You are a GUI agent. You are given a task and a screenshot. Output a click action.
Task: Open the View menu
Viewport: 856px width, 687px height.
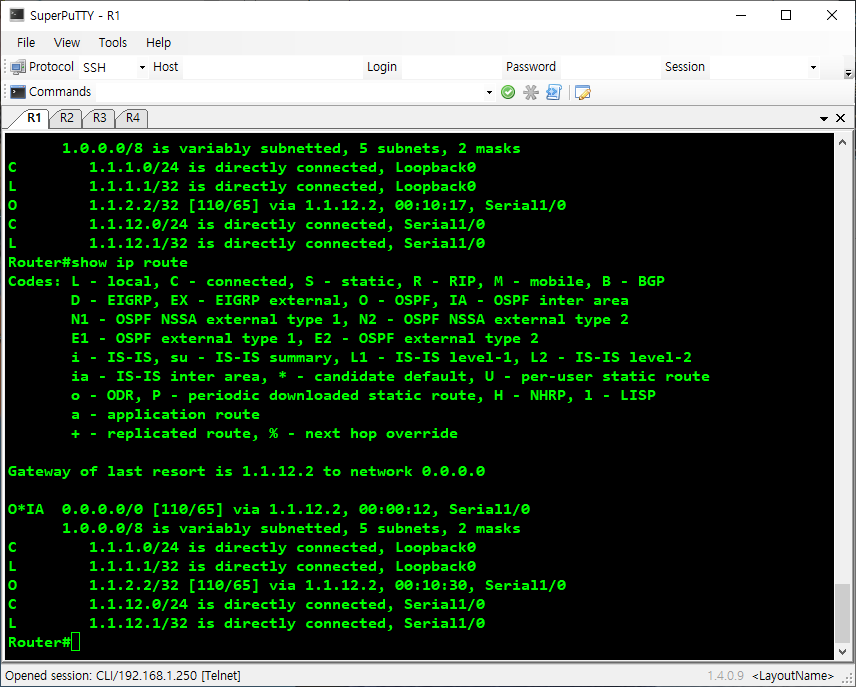point(67,43)
